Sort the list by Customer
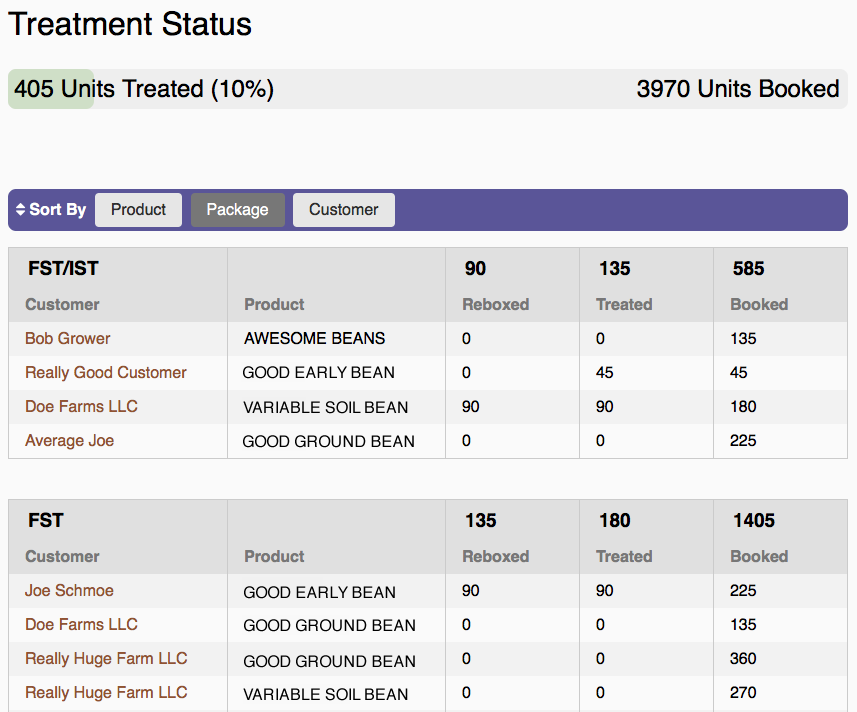This screenshot has height=712, width=857. pyautogui.click(x=343, y=210)
